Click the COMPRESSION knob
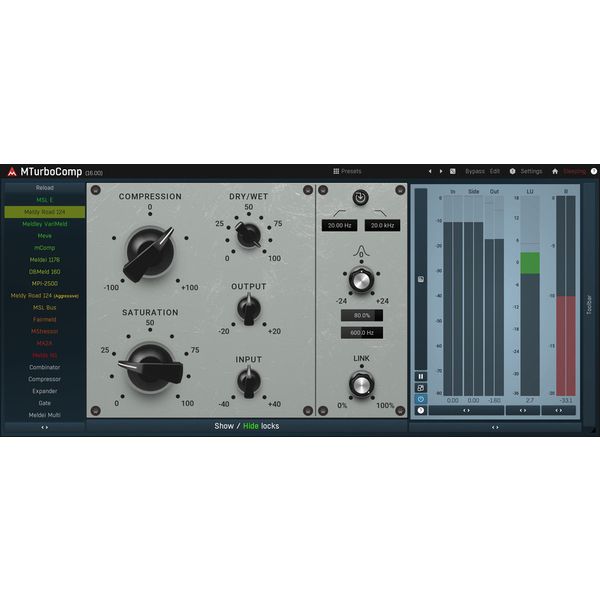 150,253
